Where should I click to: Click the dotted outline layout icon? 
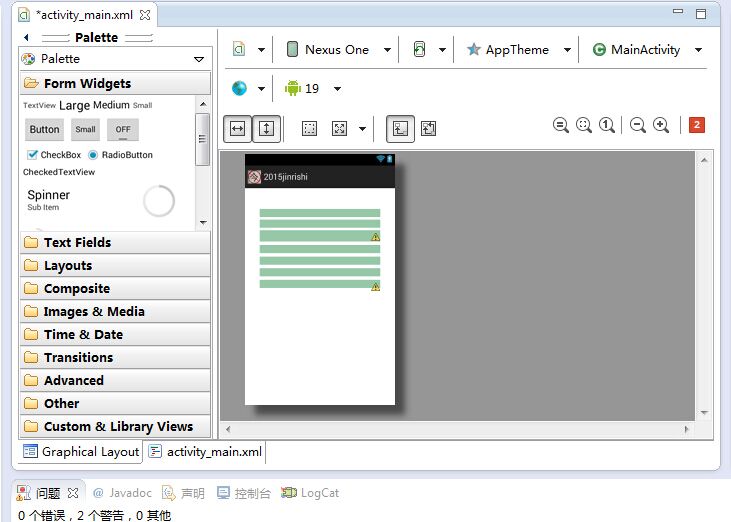tap(310, 128)
